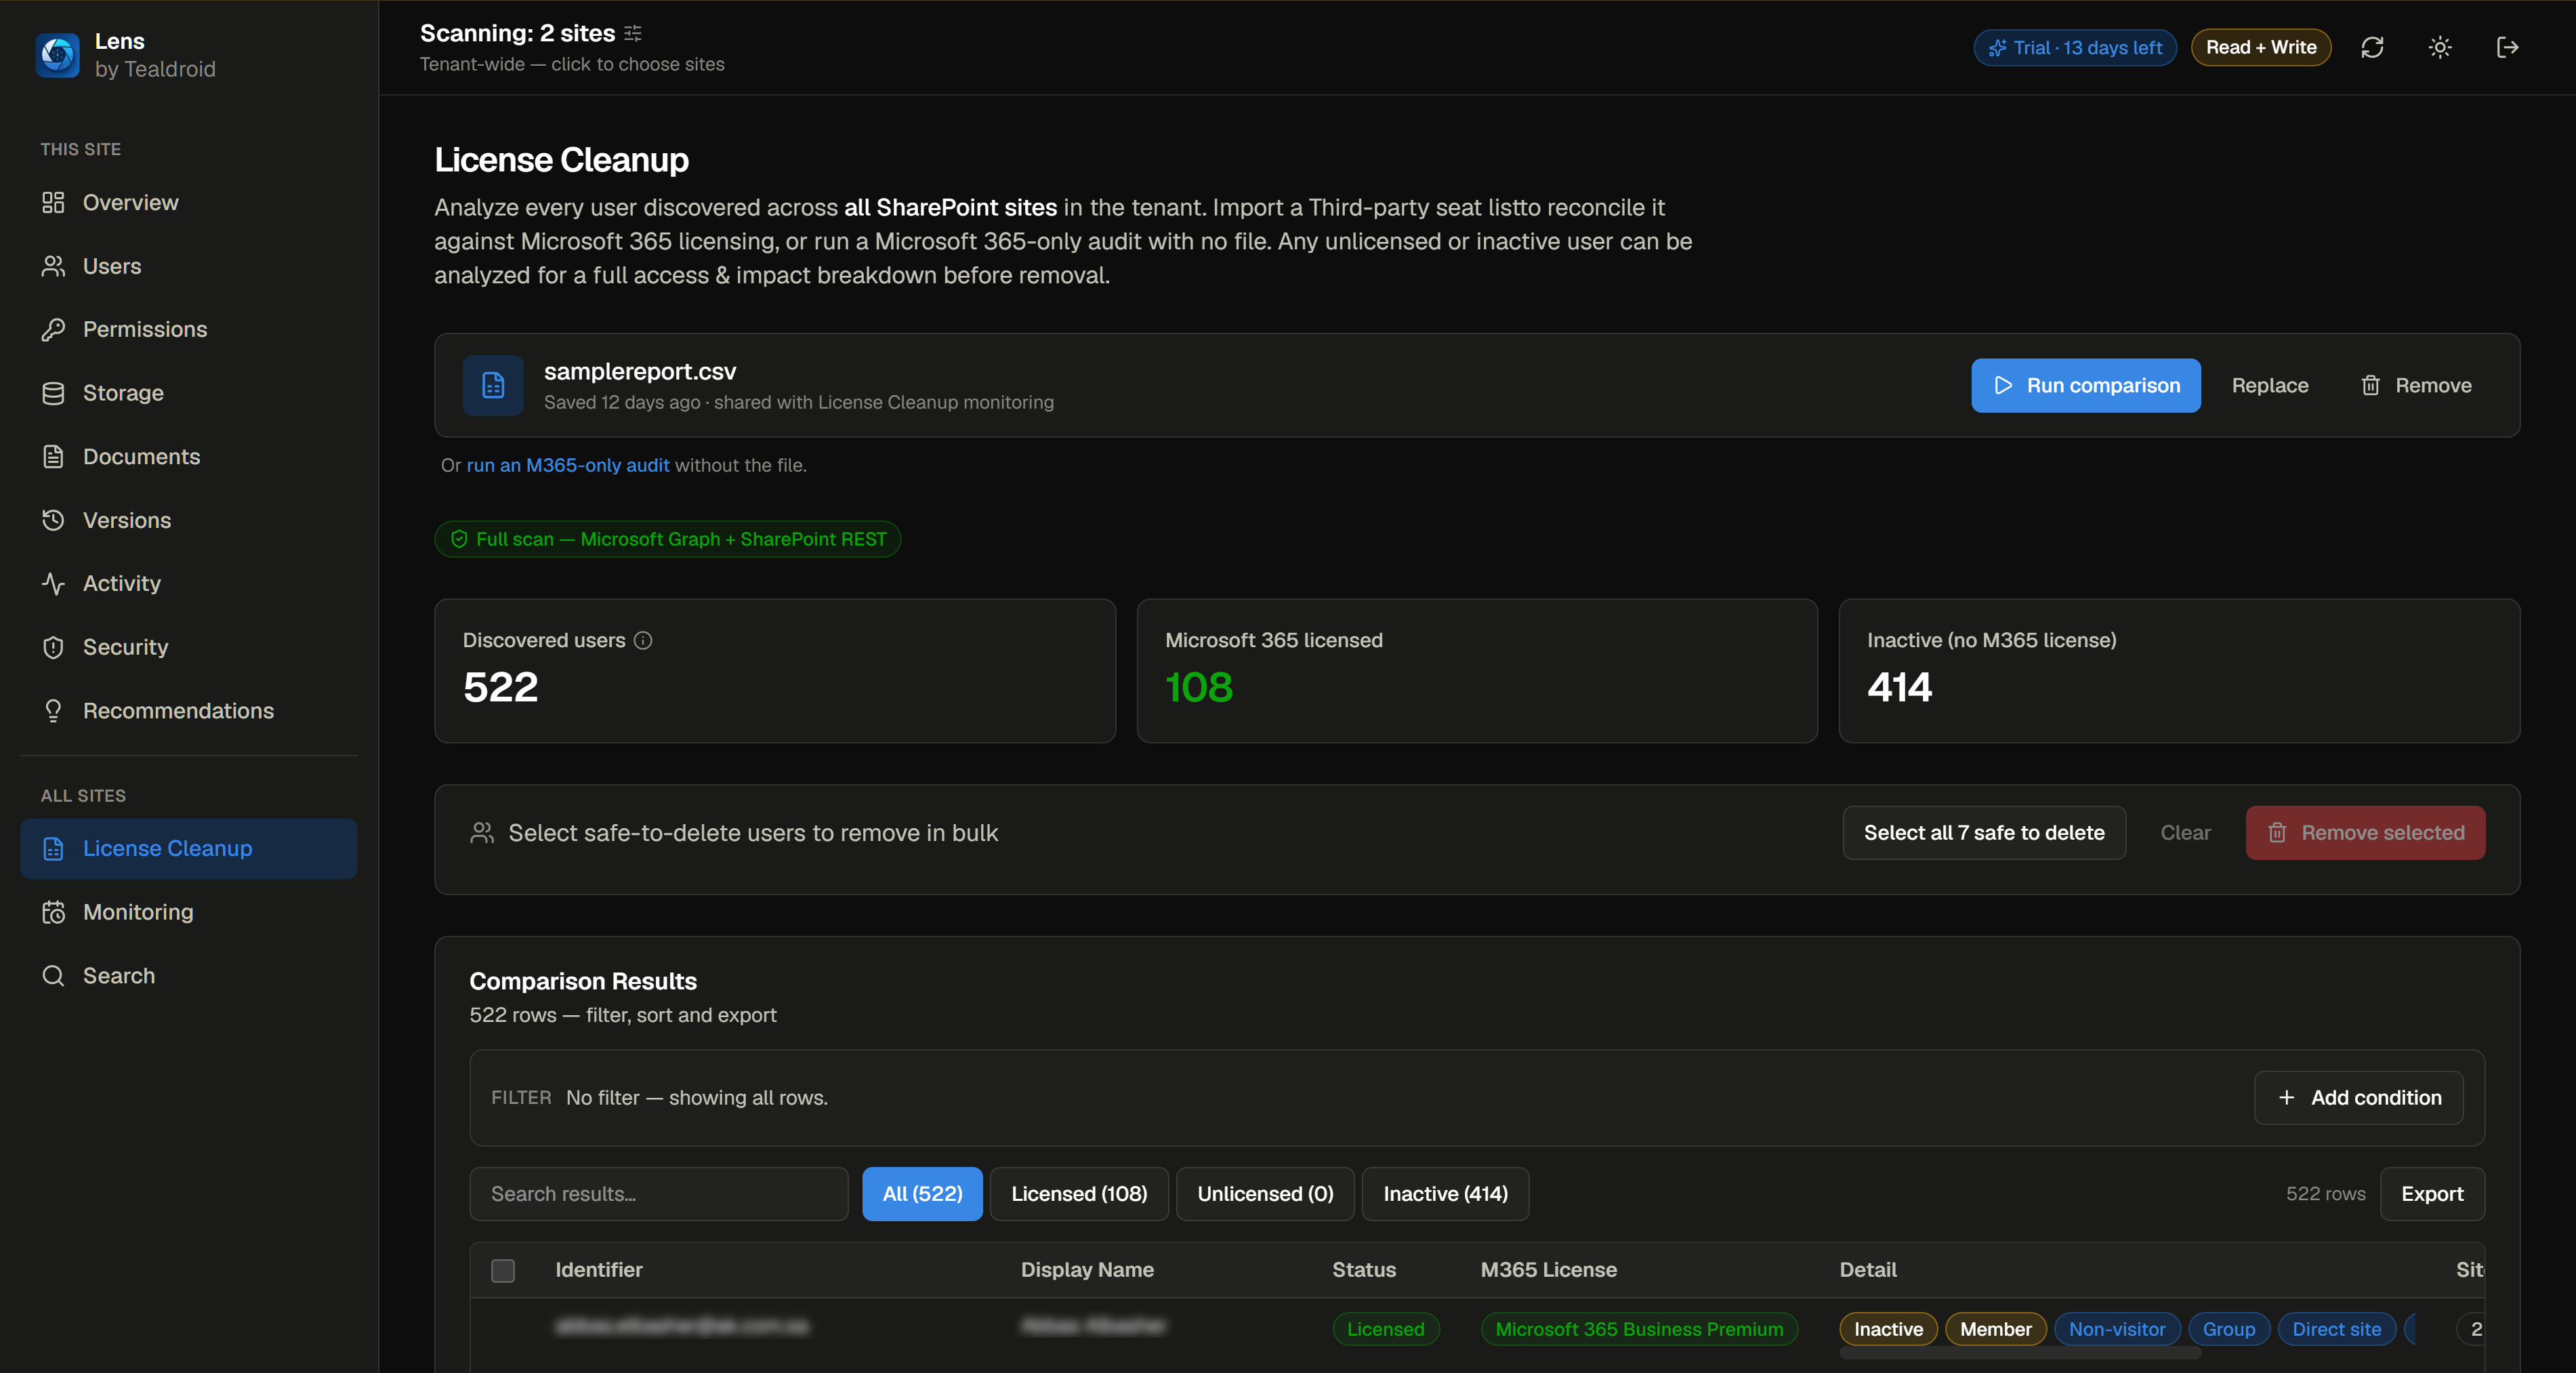Click Microsoft 365 Business Premium badge
This screenshot has height=1373, width=2576.
pos(1639,1329)
